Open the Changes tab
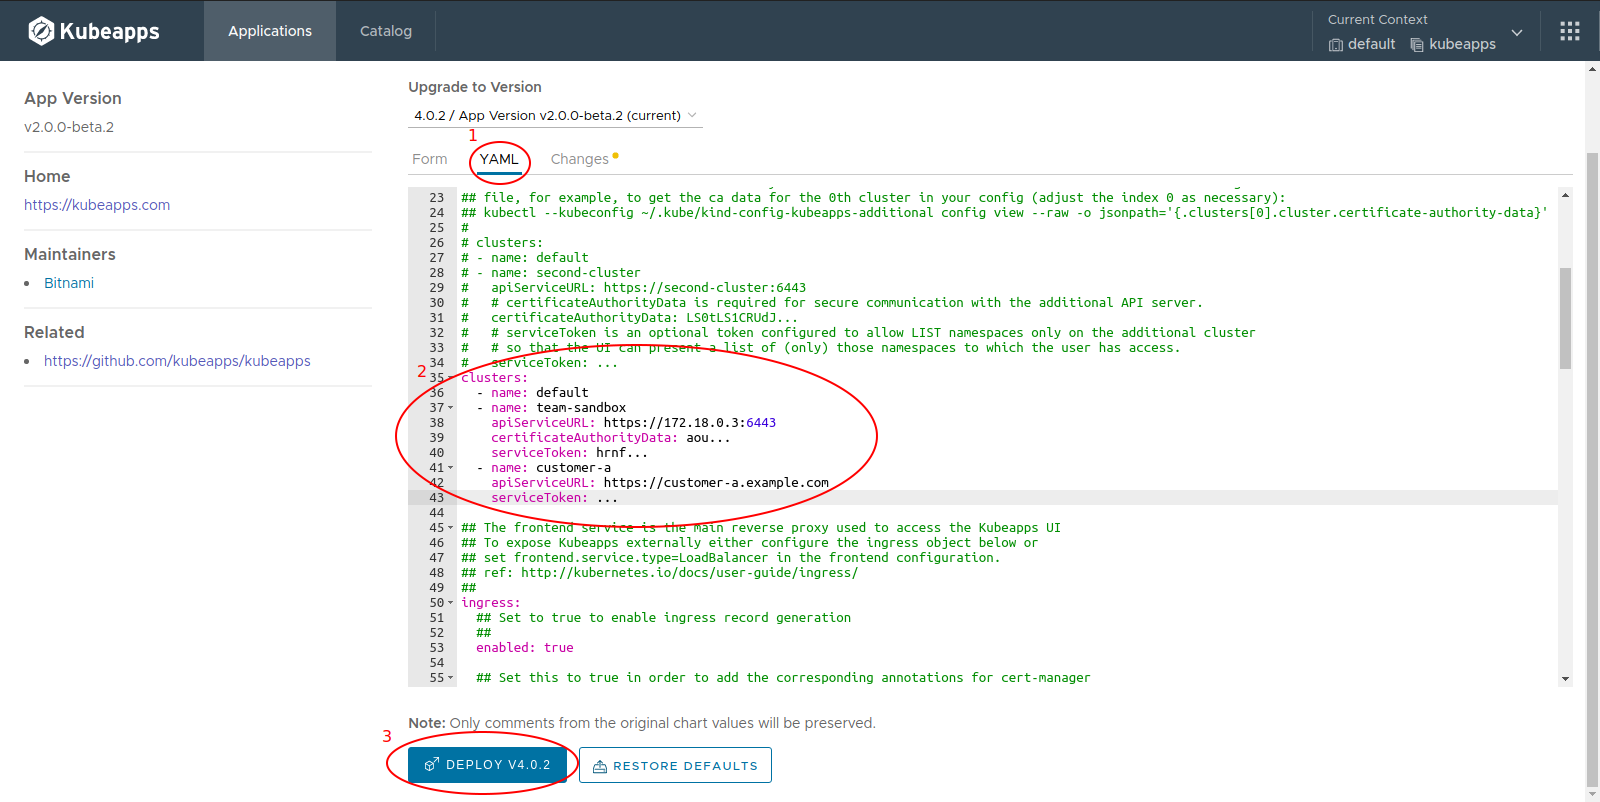Screen dimensions: 1600x802 click(x=580, y=159)
